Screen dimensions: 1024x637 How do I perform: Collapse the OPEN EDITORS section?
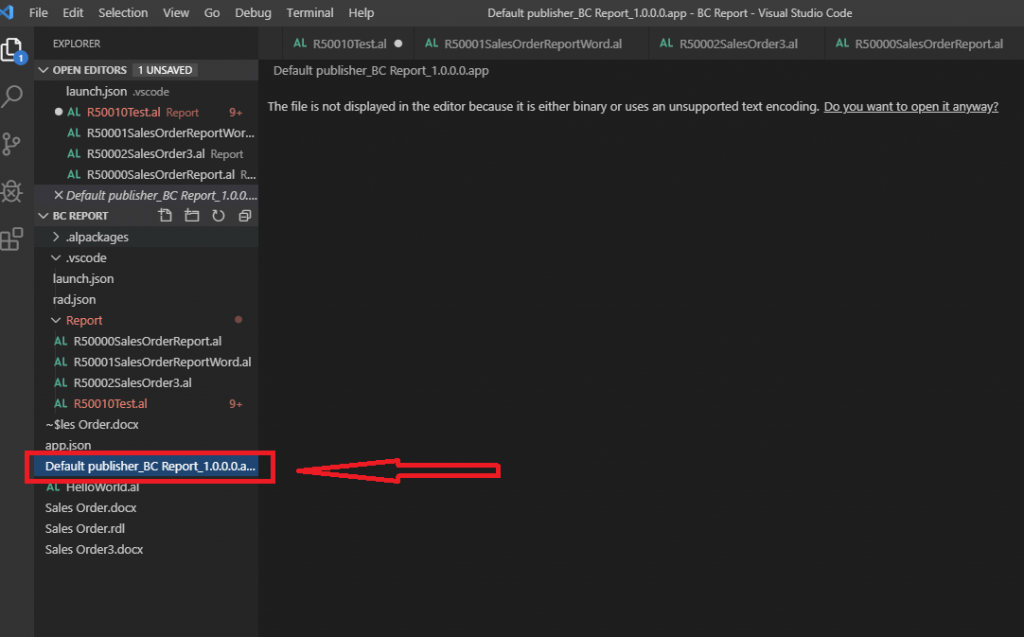pos(45,70)
